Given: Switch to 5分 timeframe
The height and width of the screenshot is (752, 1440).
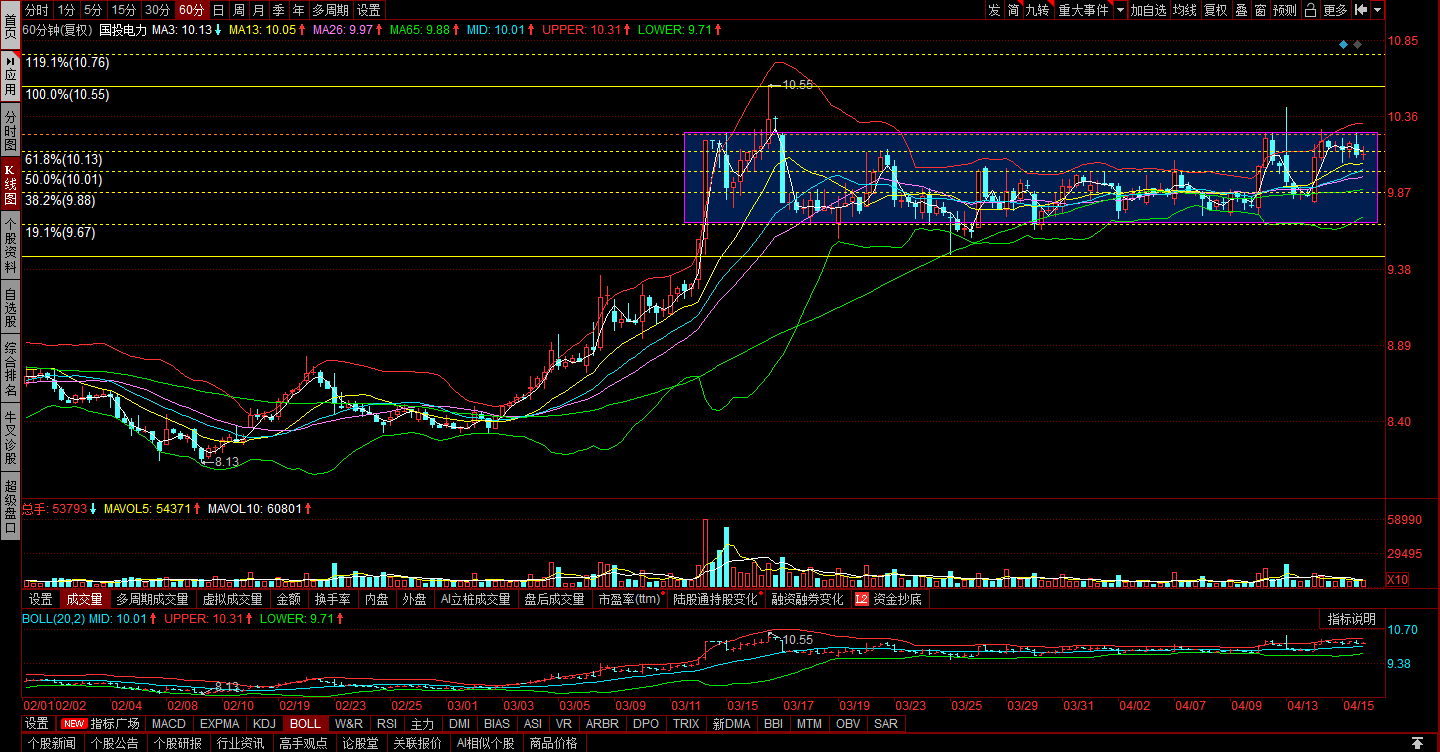Looking at the screenshot, I should point(93,10).
